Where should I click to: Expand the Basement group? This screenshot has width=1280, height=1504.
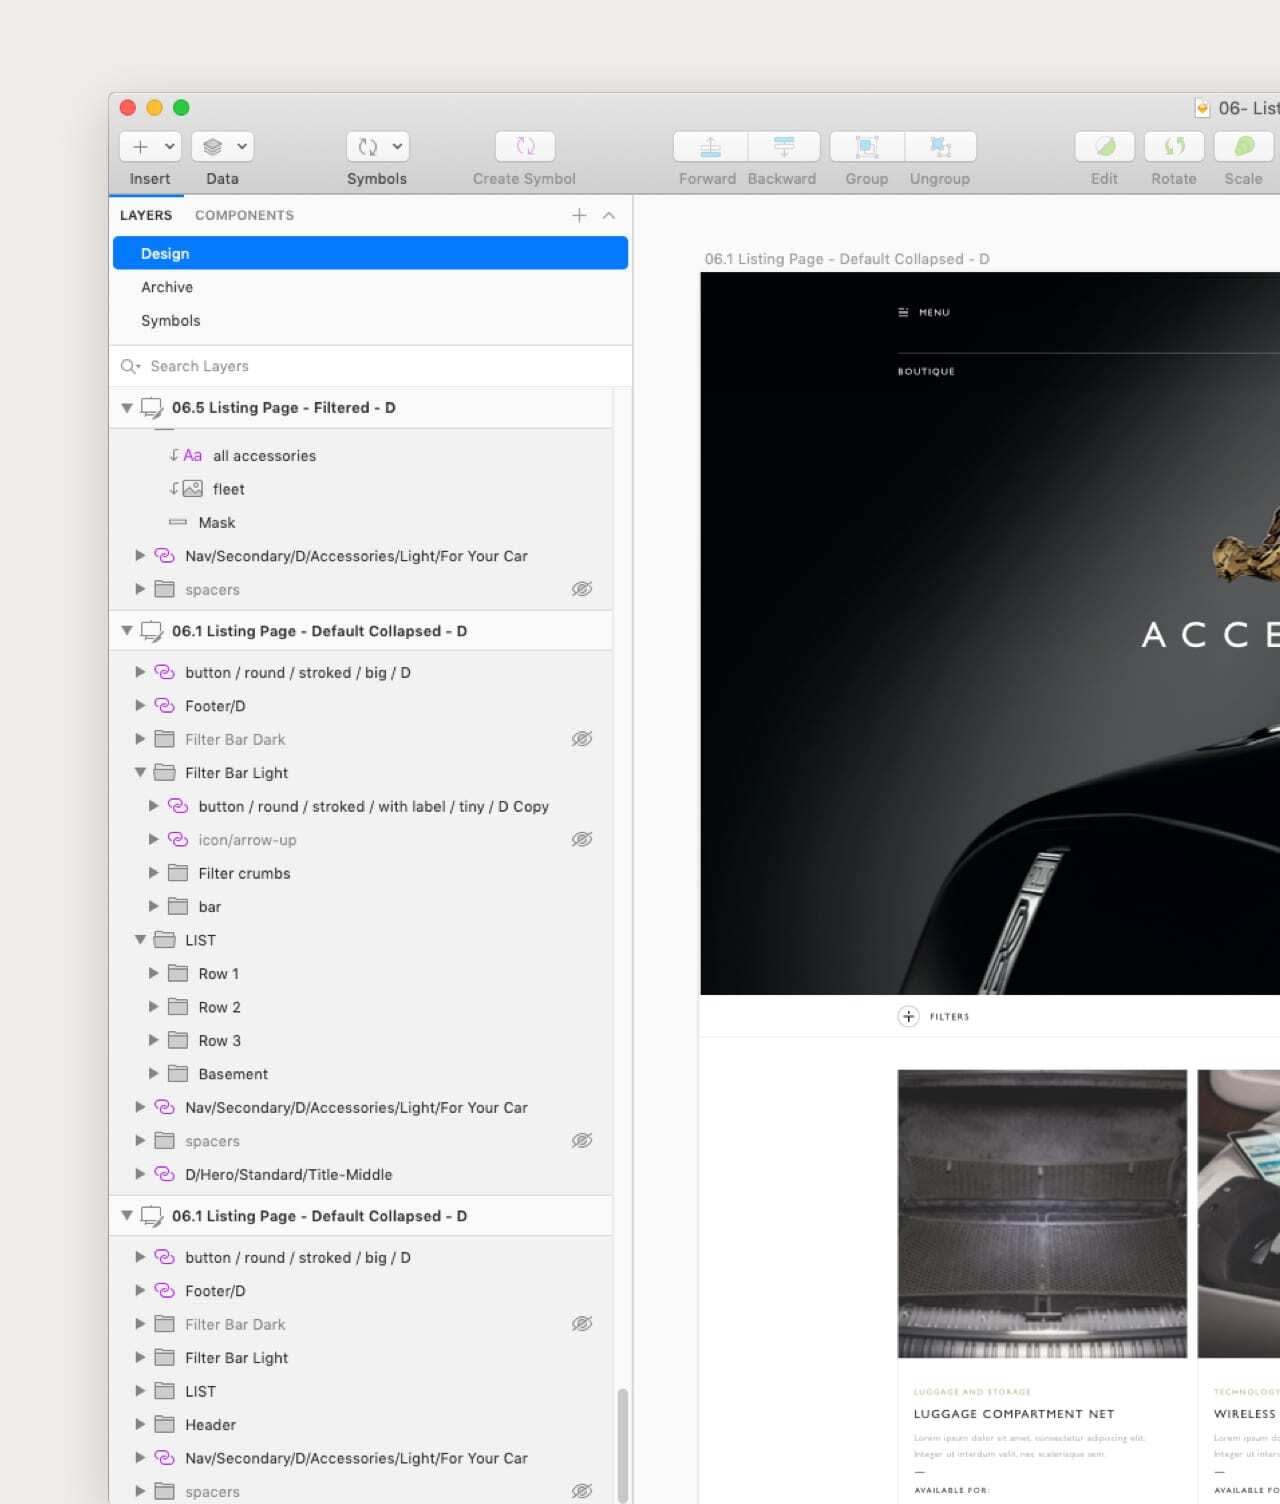[154, 1073]
